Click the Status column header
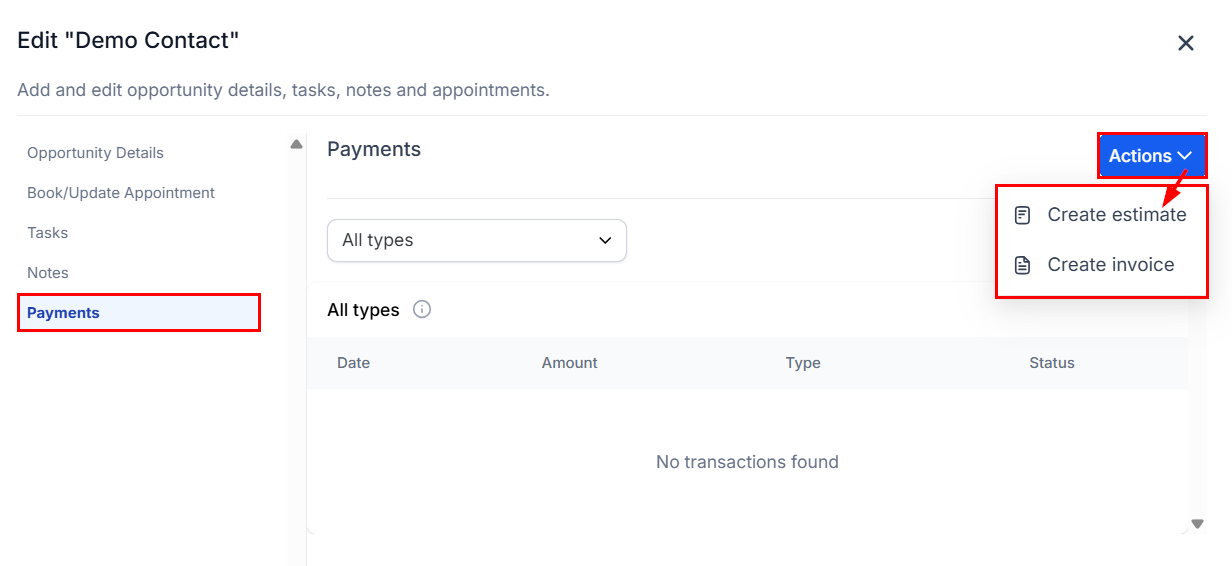 (1052, 363)
